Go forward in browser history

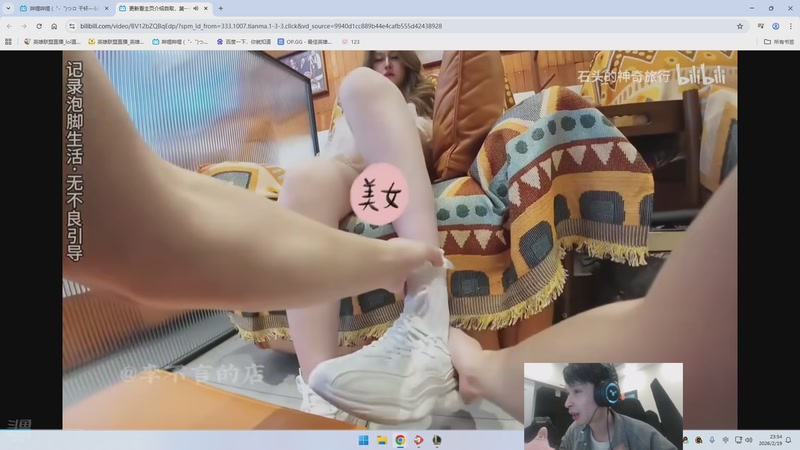pos(24,26)
